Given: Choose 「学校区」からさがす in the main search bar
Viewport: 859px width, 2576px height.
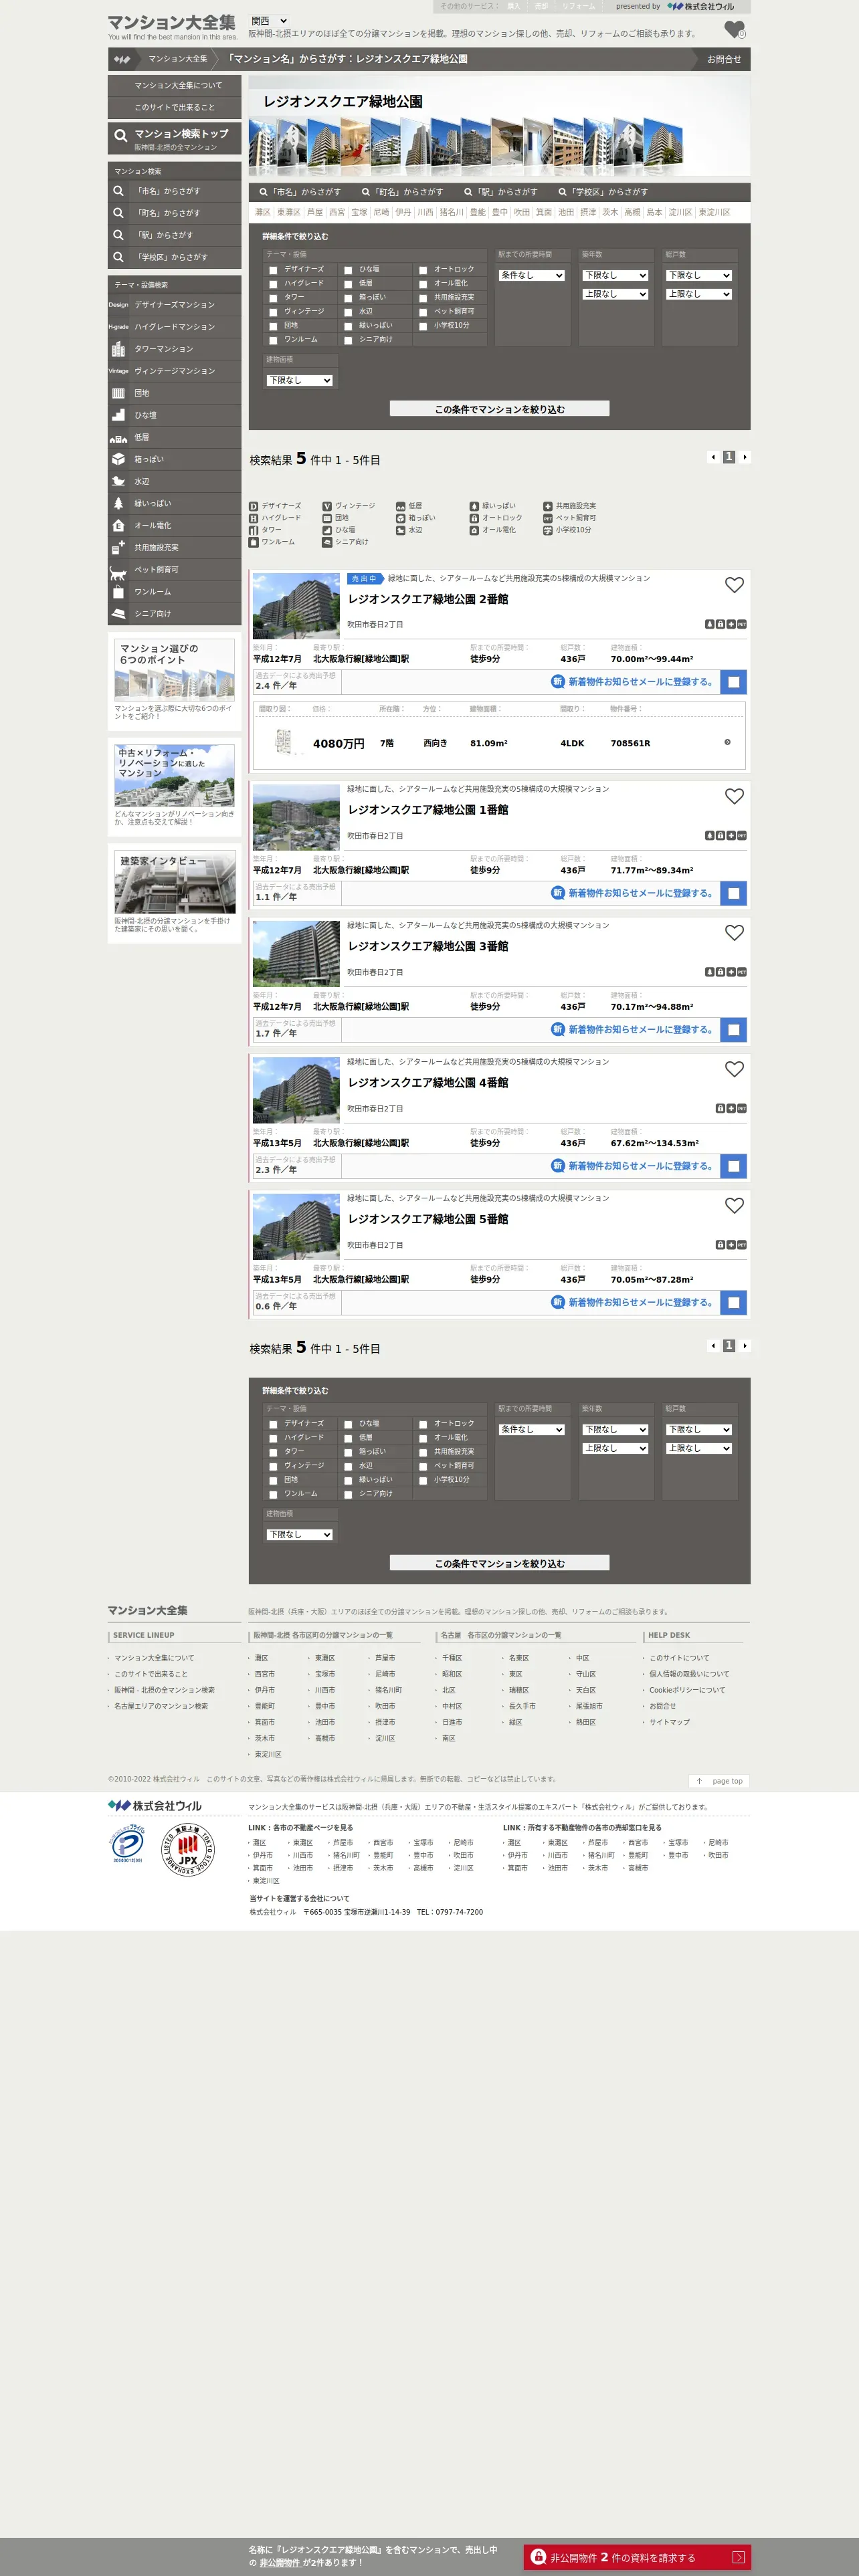Looking at the screenshot, I should (x=603, y=192).
